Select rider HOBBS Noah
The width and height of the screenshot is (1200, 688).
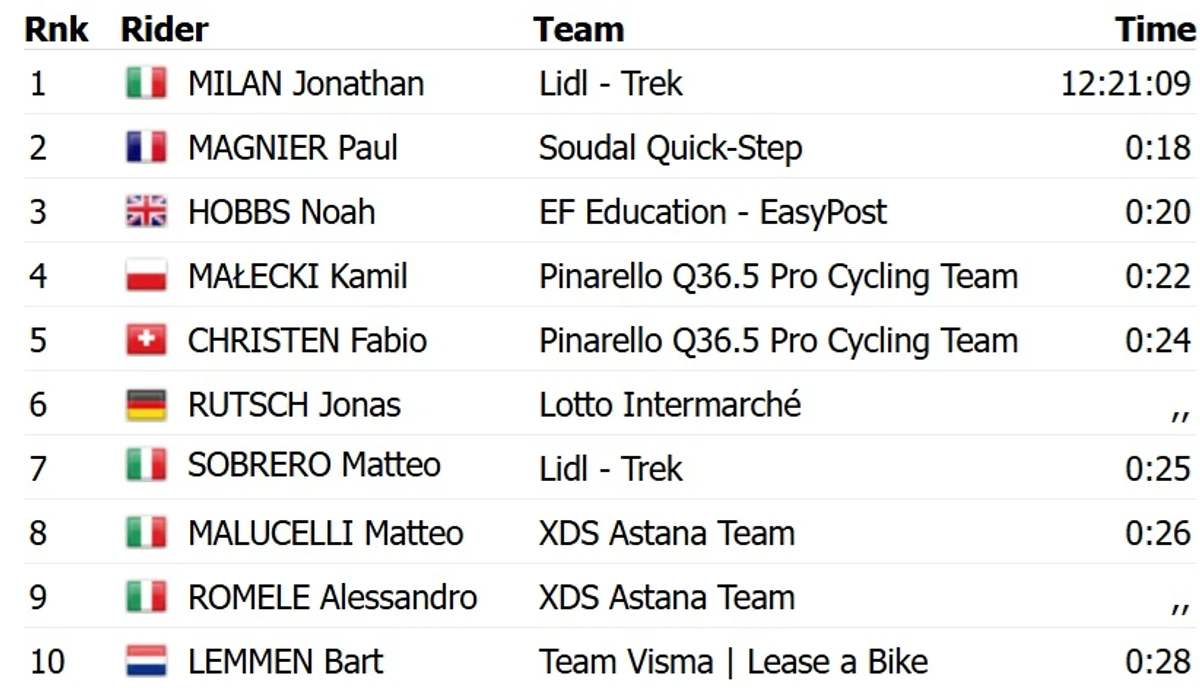(x=282, y=212)
